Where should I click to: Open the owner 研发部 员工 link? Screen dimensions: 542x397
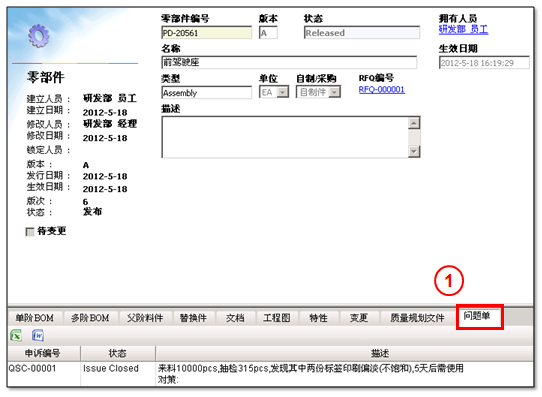(x=463, y=29)
